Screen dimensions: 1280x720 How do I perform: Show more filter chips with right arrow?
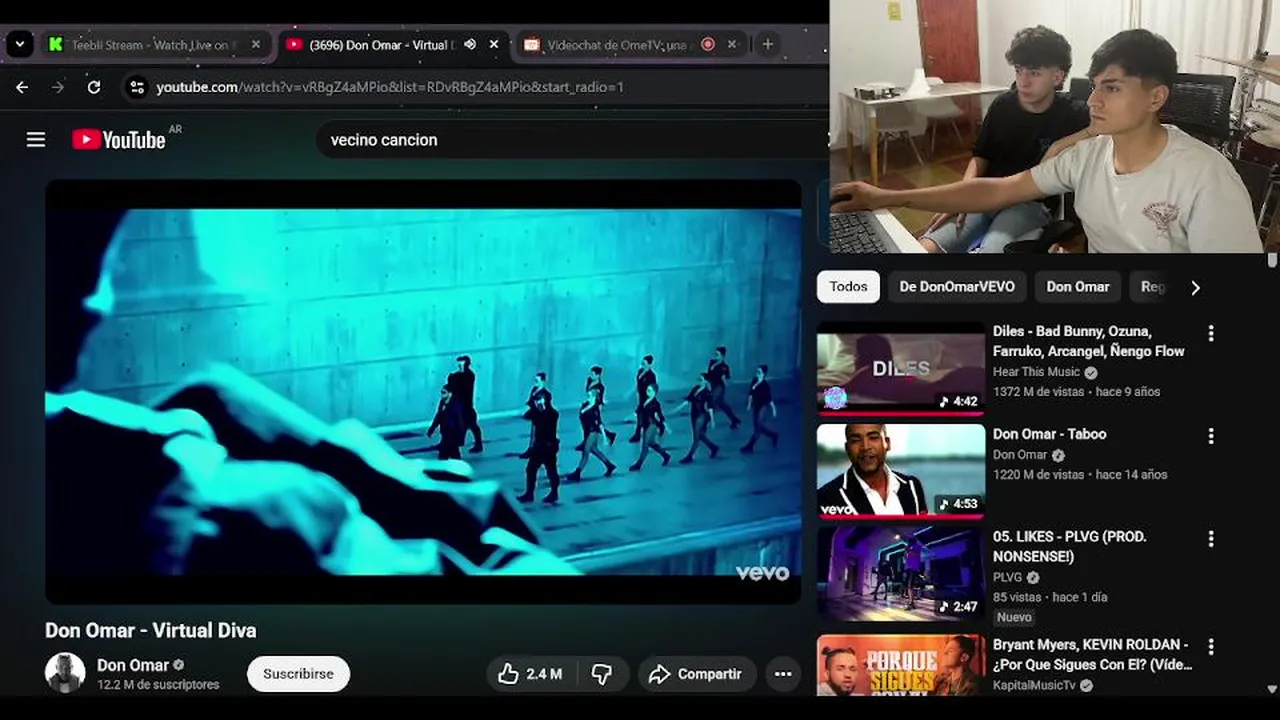[1195, 287]
